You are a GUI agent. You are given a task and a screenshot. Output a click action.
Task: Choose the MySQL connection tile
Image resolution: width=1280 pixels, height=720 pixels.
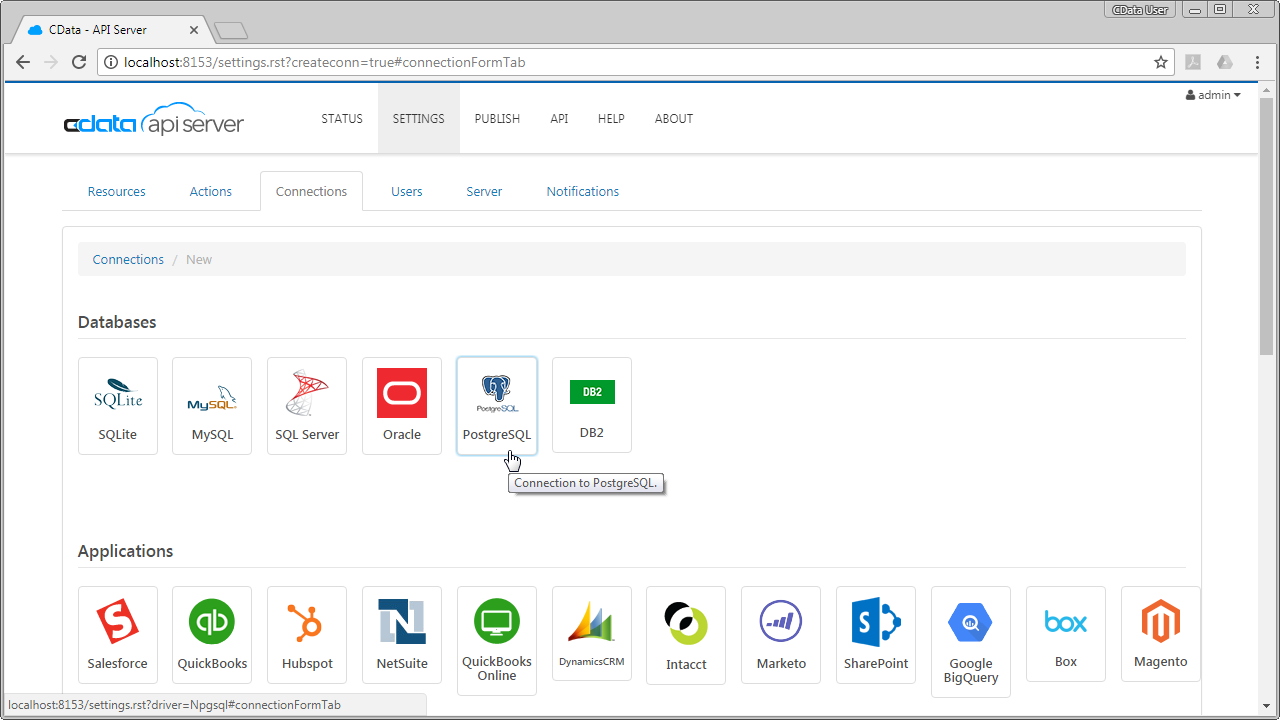212,406
